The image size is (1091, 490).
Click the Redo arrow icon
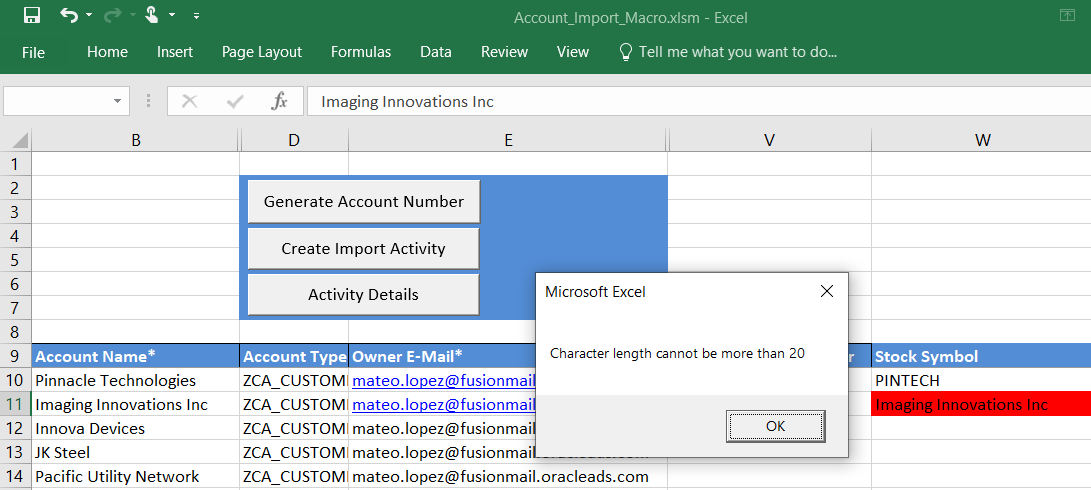(111, 16)
